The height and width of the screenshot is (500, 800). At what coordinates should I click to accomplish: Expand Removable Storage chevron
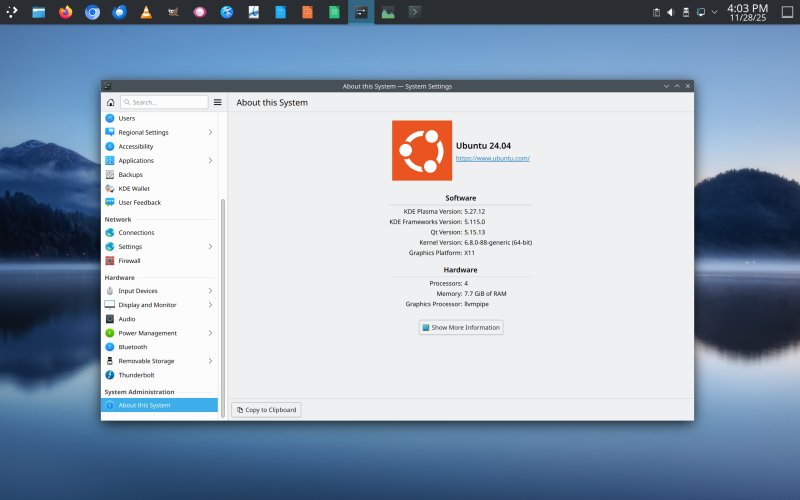210,361
